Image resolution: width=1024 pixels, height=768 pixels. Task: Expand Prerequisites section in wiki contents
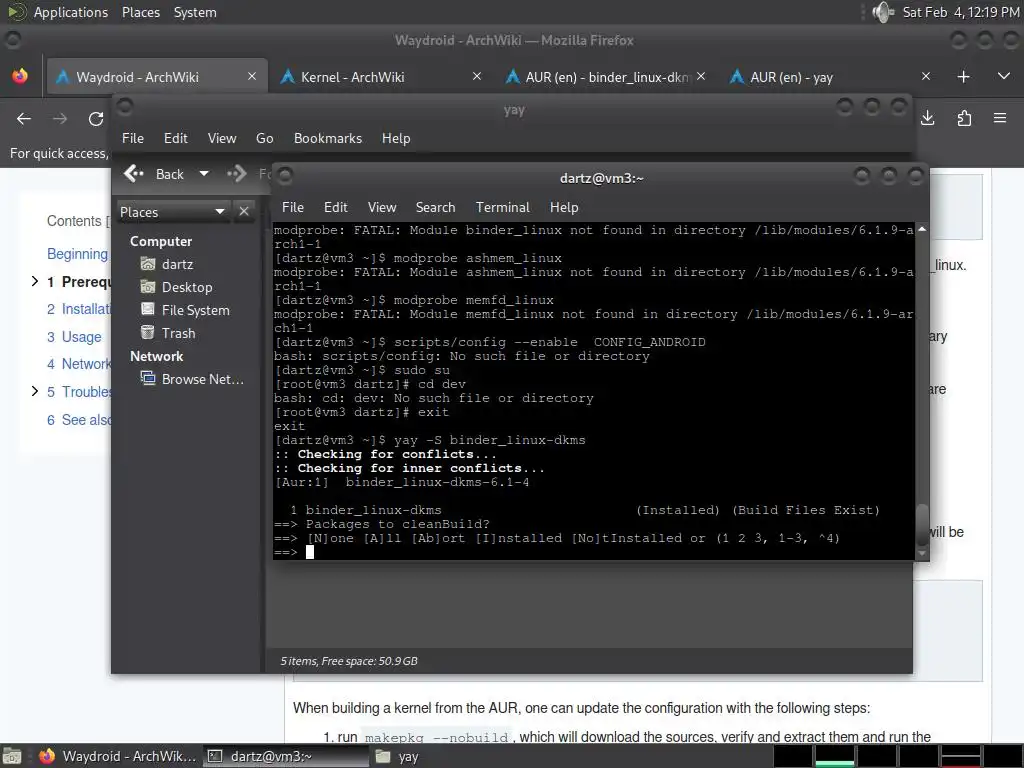pyautogui.click(x=35, y=281)
